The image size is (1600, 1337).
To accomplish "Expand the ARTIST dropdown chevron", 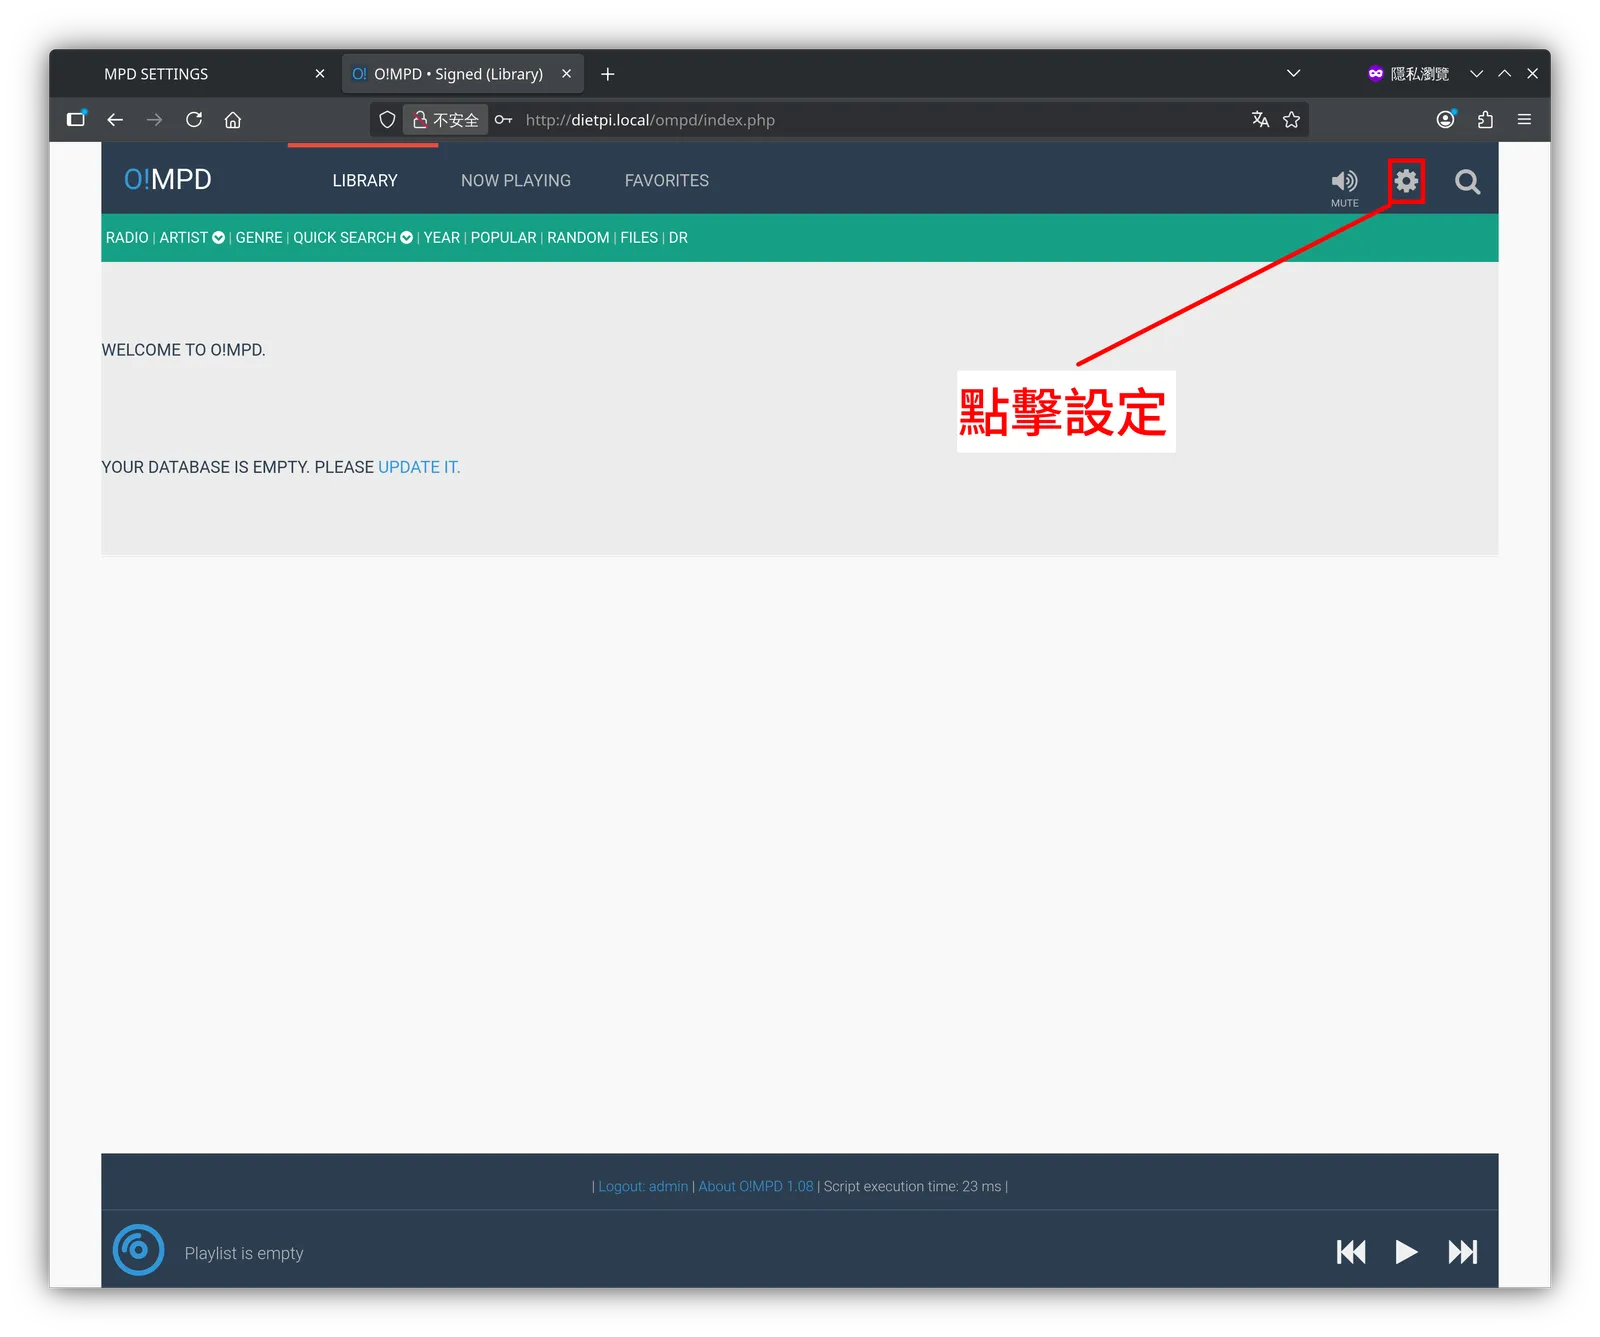I will click(218, 238).
